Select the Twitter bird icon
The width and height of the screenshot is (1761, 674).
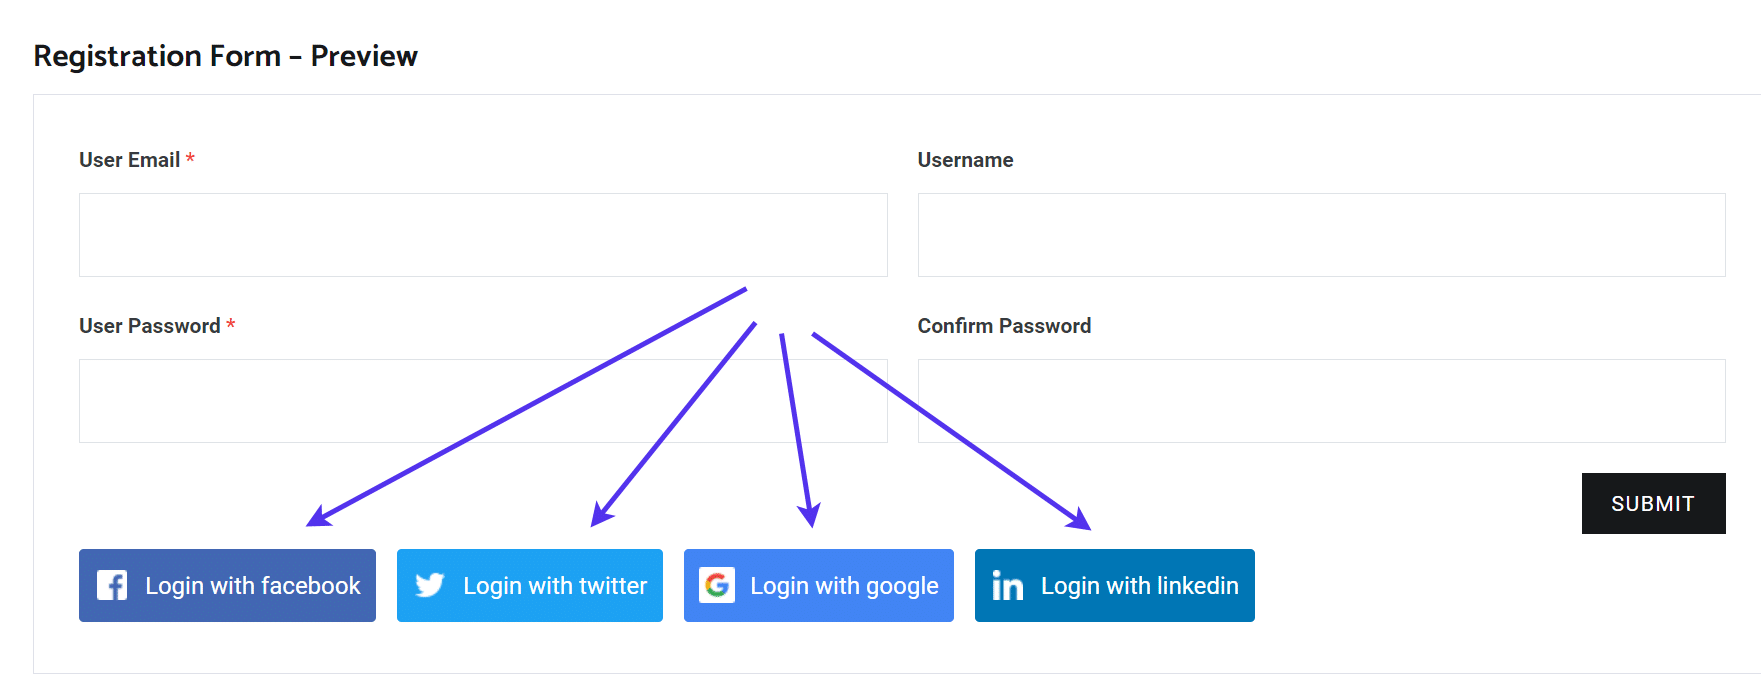pos(430,586)
